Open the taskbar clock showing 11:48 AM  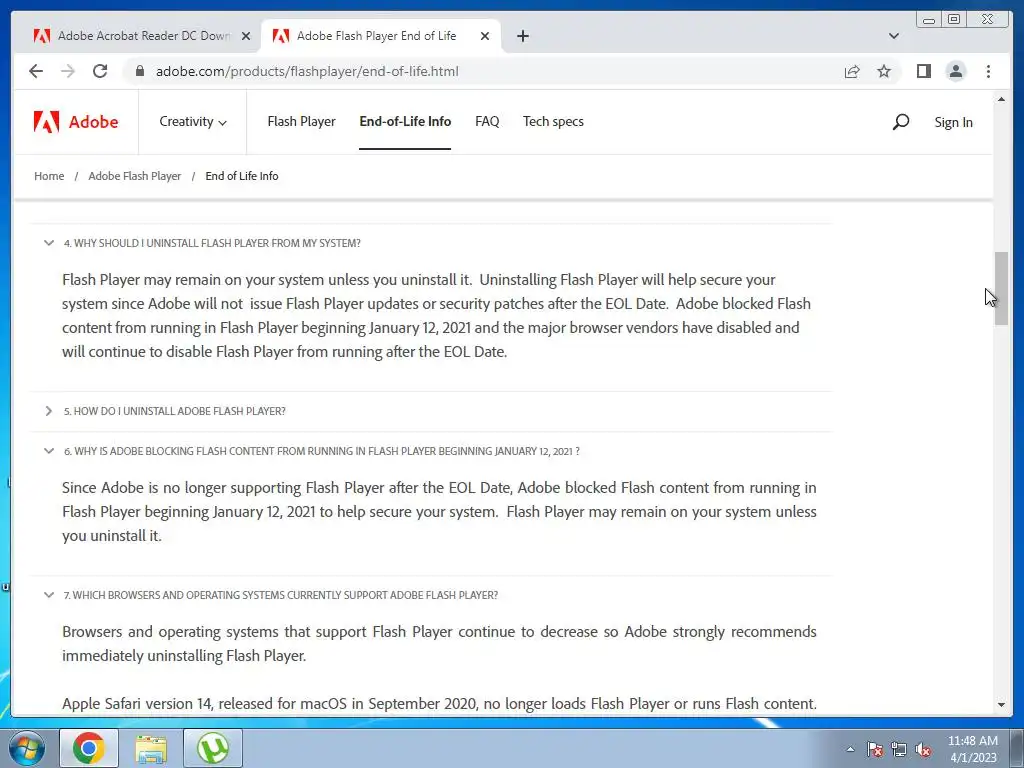(x=972, y=749)
